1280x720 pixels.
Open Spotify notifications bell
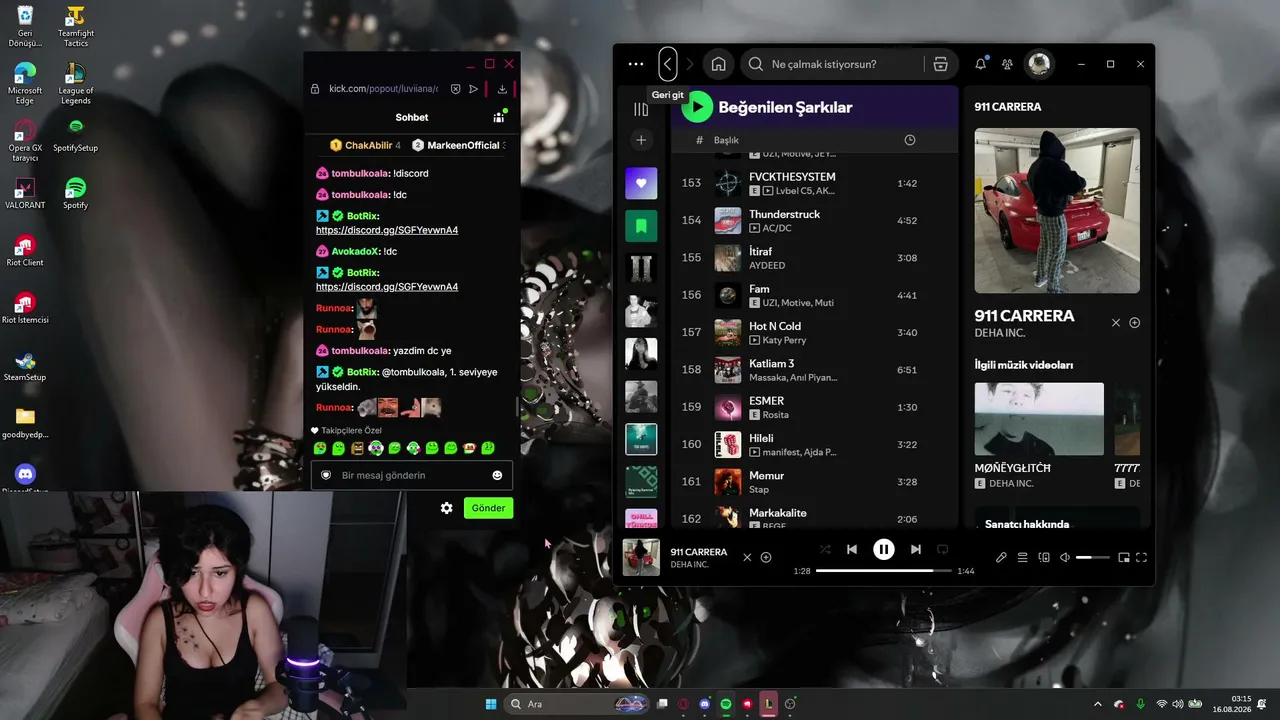pyautogui.click(x=980, y=64)
